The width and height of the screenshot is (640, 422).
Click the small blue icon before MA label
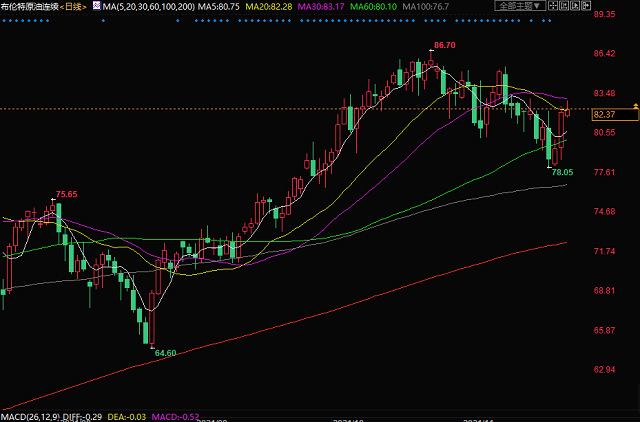pyautogui.click(x=95, y=7)
